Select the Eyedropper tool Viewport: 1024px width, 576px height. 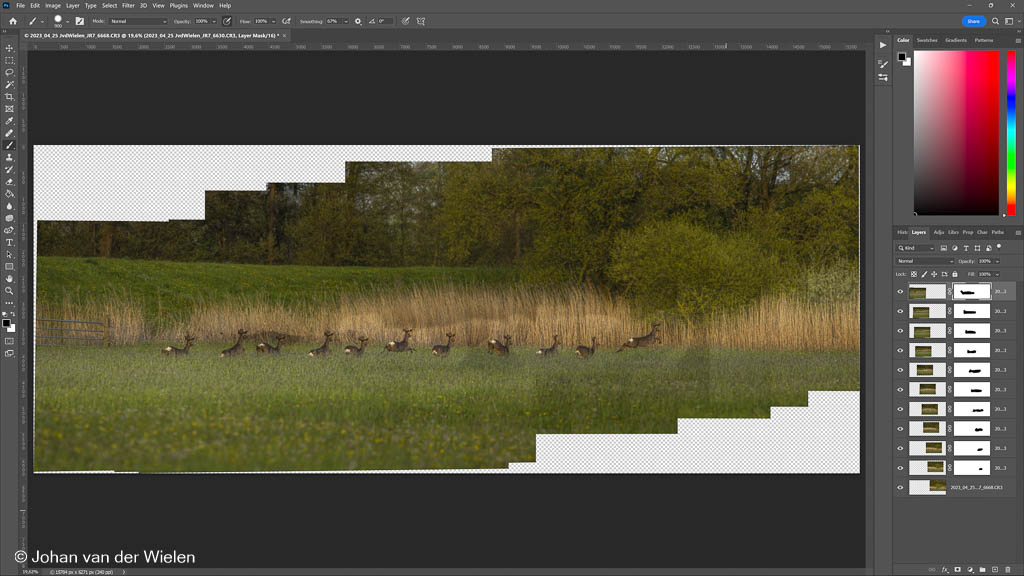(9, 121)
